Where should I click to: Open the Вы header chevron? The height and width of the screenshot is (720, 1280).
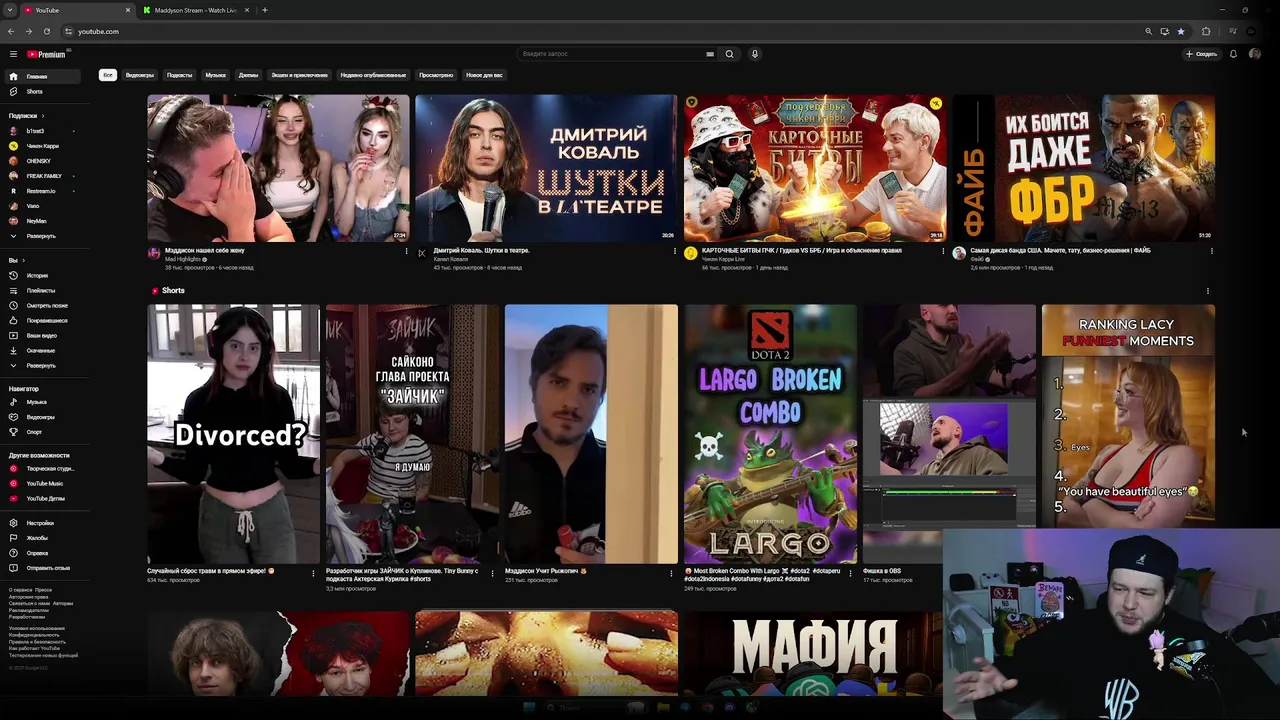23,260
